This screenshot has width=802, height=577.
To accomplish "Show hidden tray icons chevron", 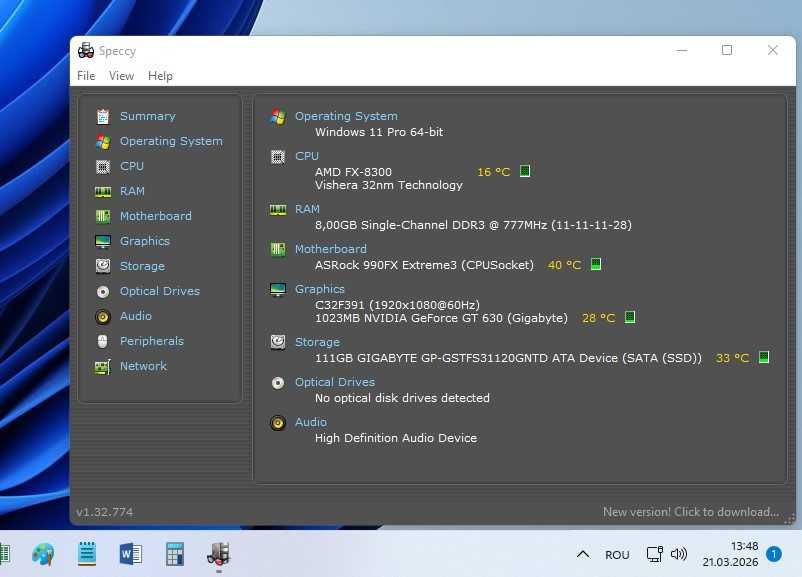I will [x=583, y=554].
